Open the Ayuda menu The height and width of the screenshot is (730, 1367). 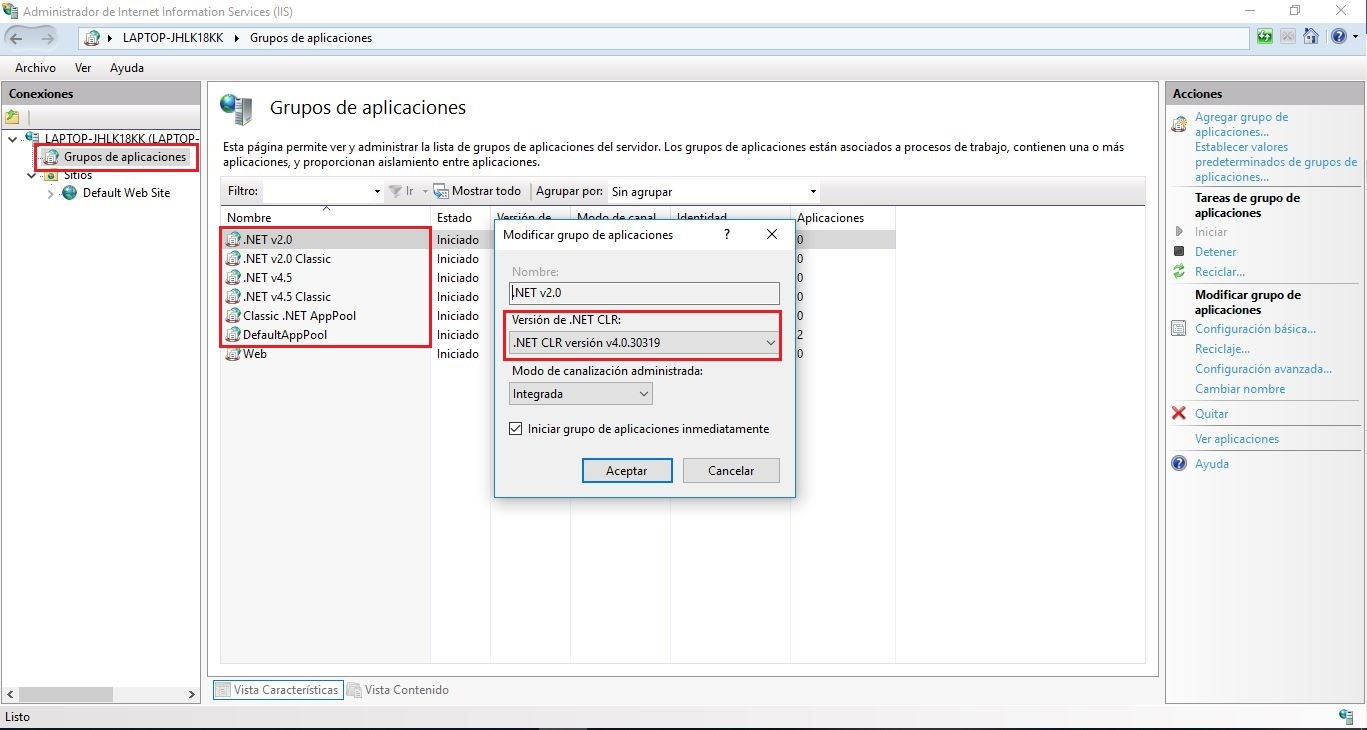click(127, 68)
